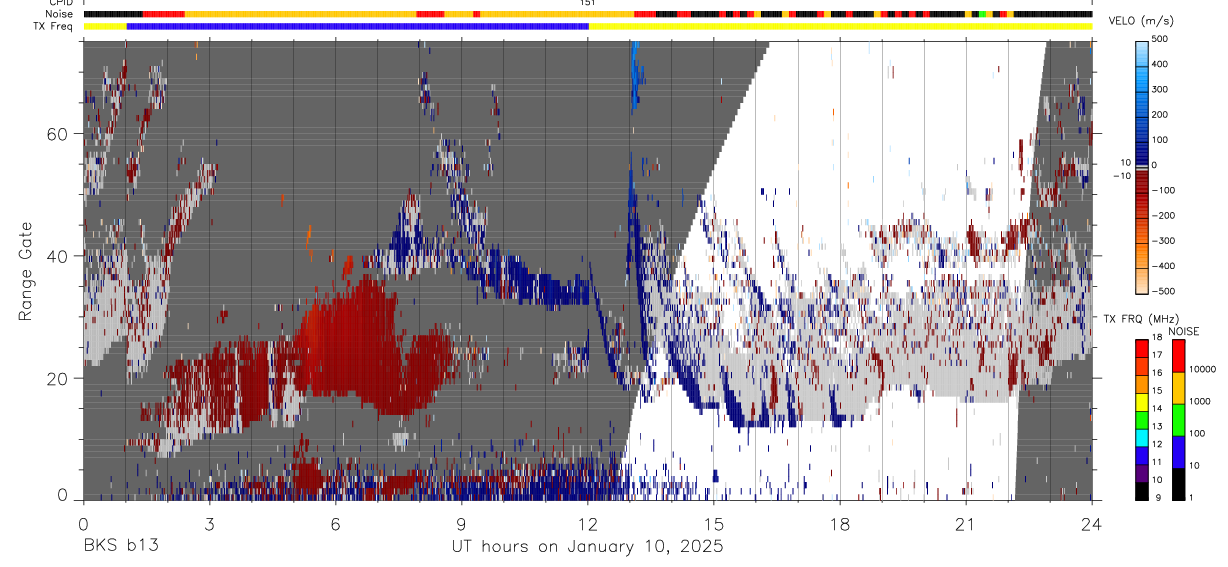The image size is (1228, 567).
Task: Click 'UT hours on January 10, 2025' label
Action: (588, 546)
